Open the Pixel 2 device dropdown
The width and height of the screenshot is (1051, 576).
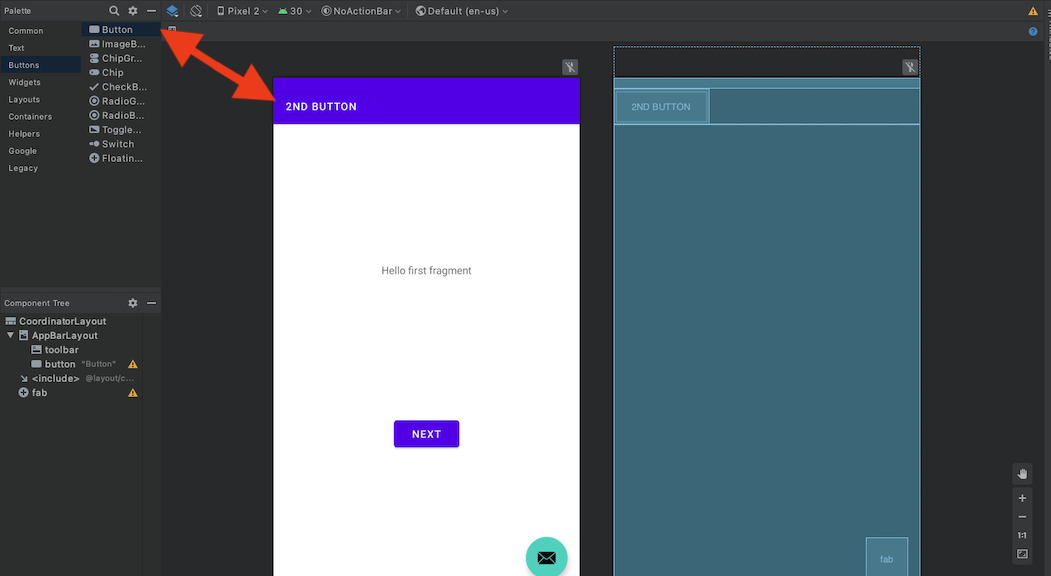[242, 11]
